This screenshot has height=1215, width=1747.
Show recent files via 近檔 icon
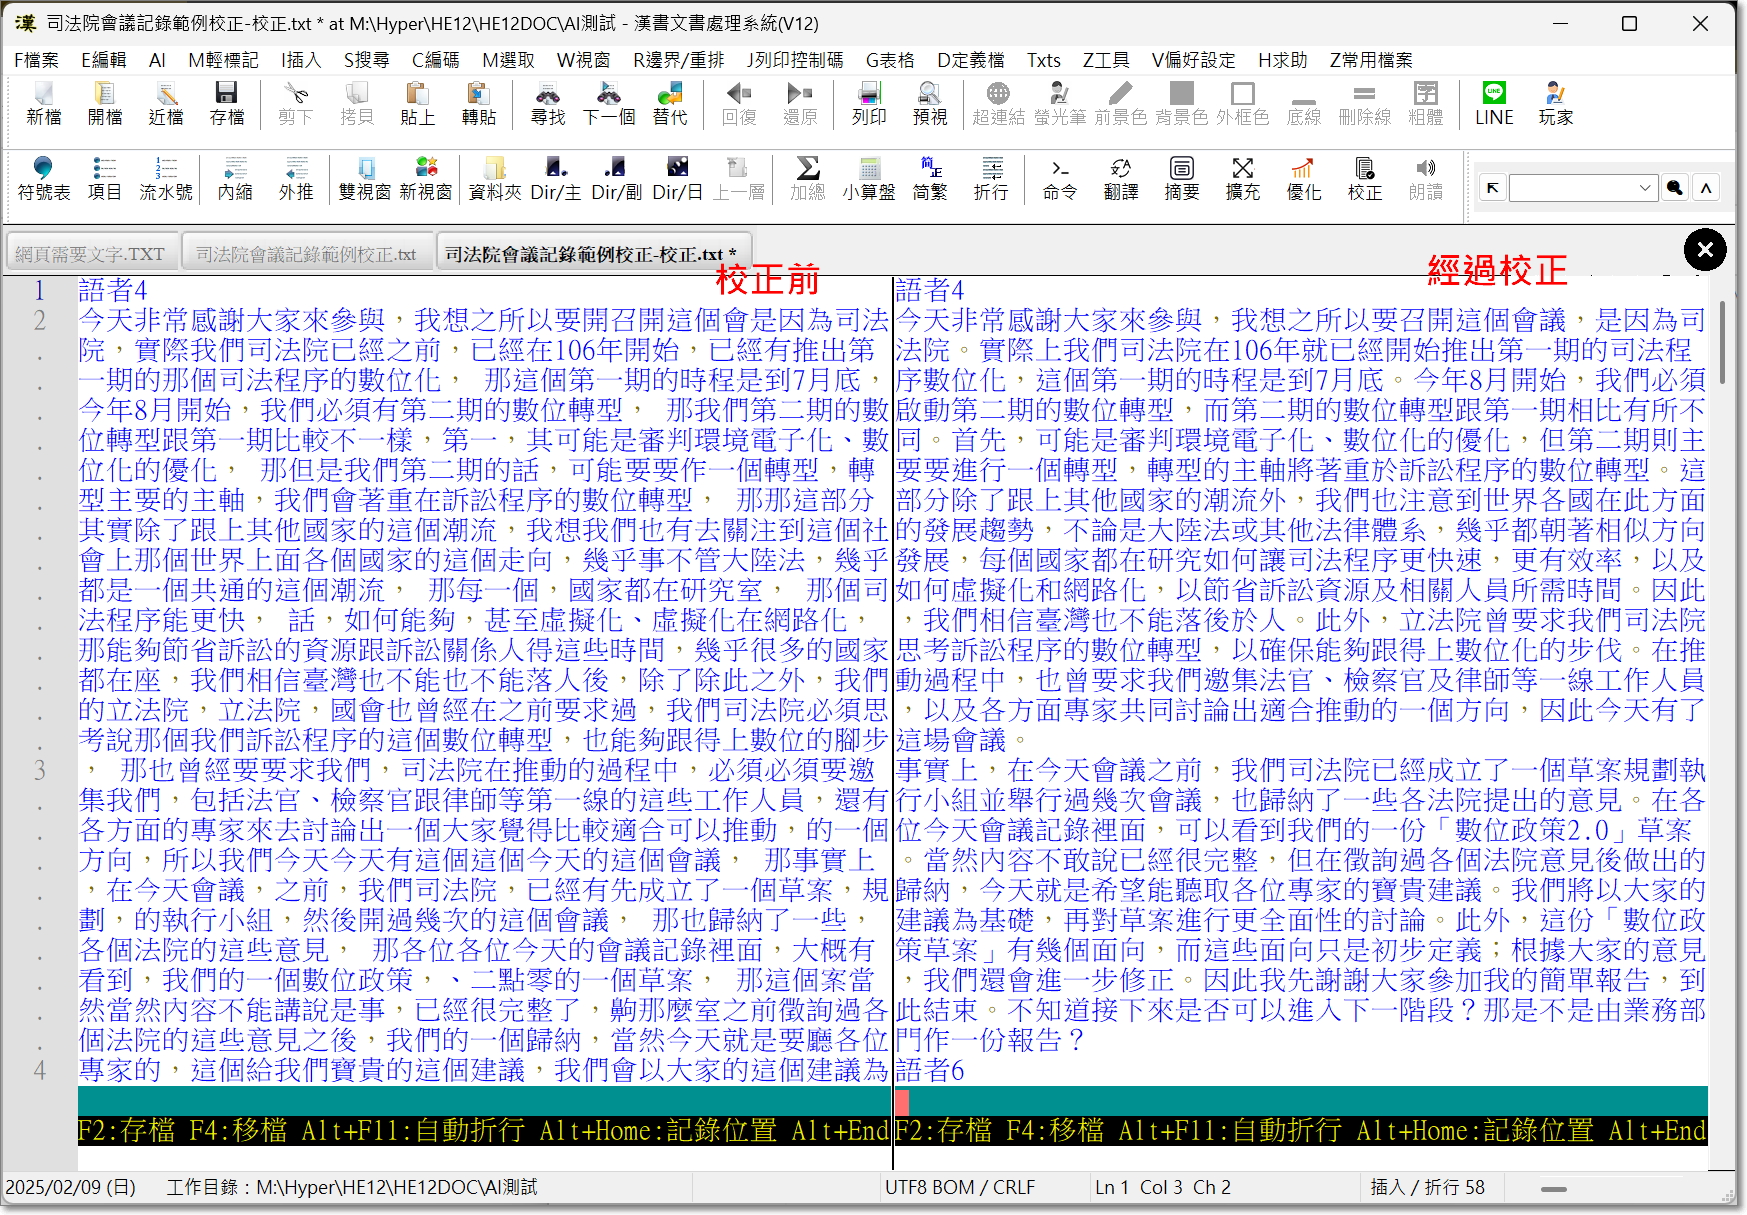coord(166,104)
